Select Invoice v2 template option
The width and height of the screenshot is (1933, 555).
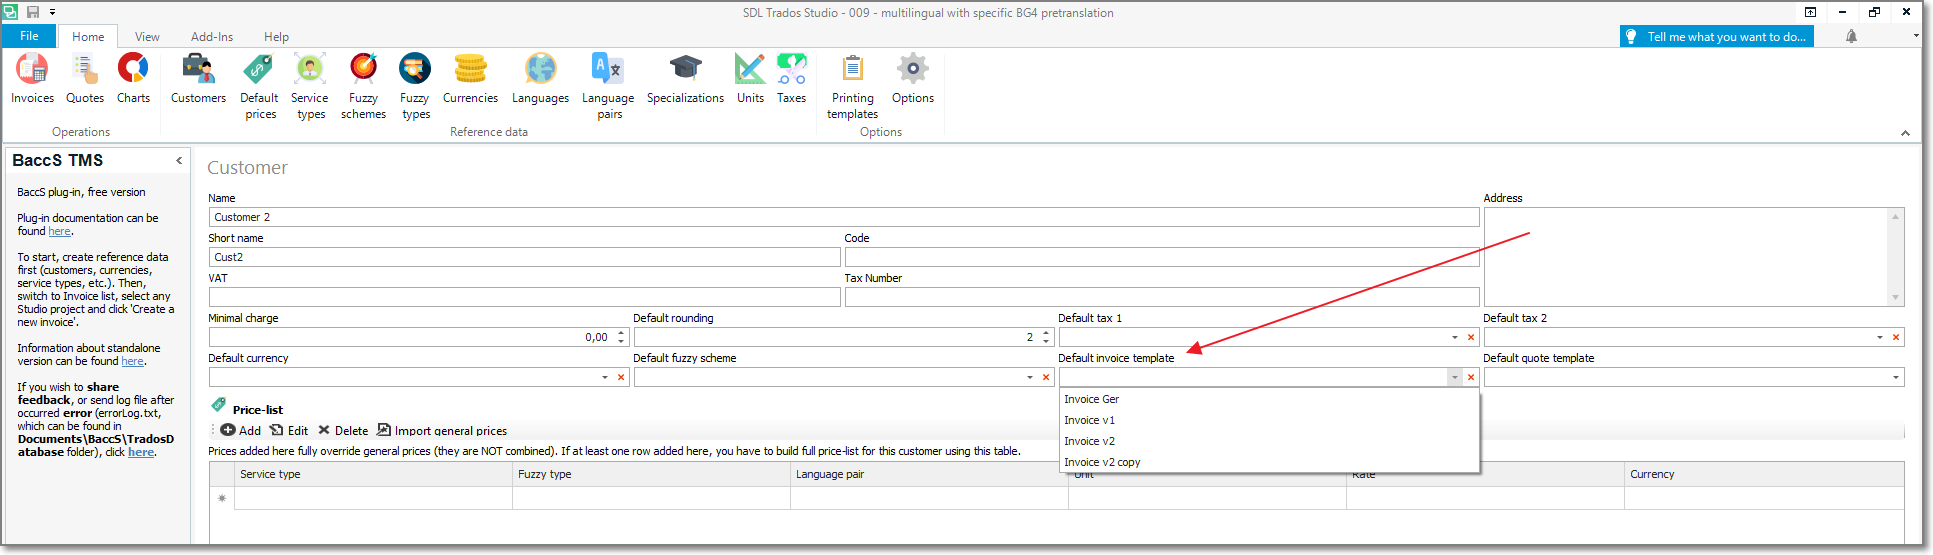(1269, 441)
